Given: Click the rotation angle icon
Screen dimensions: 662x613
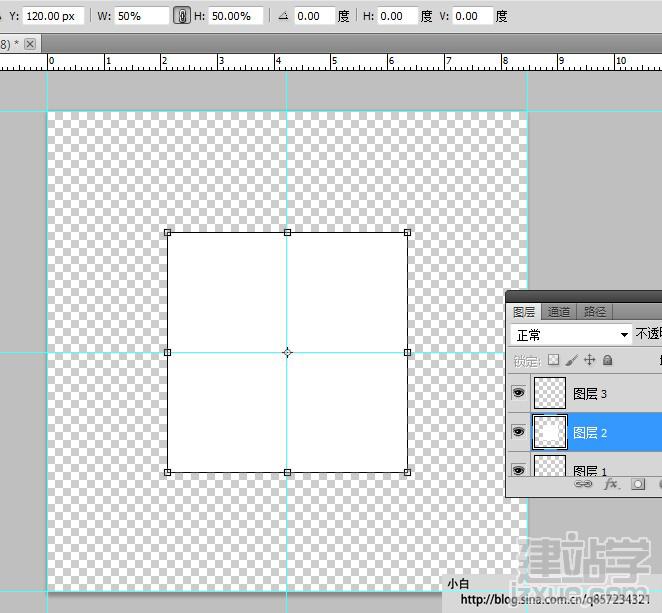Looking at the screenshot, I should [x=283, y=16].
